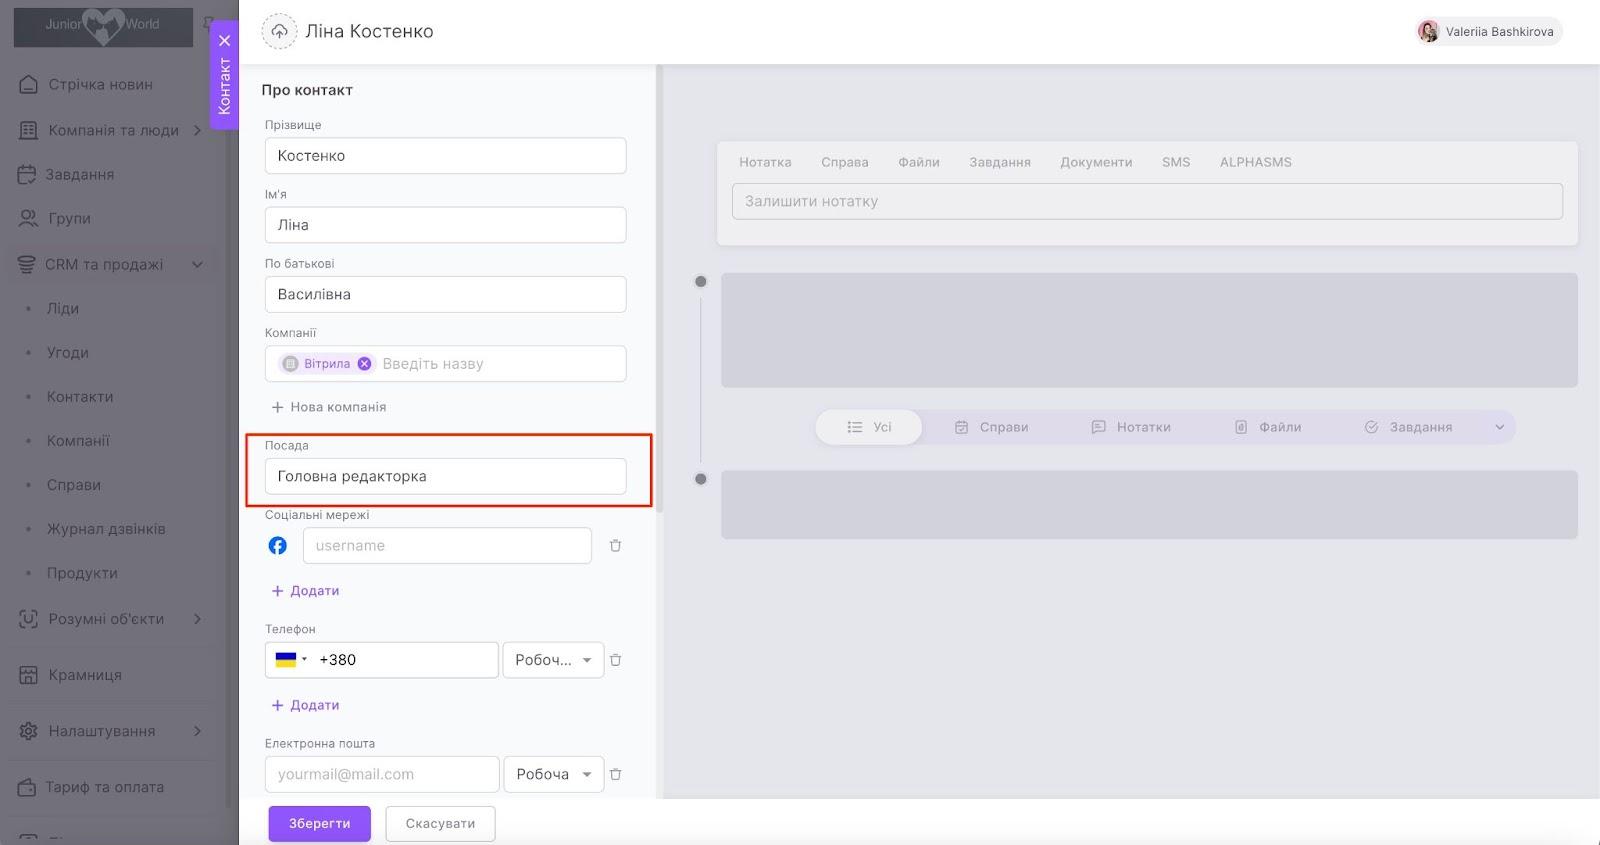Switch to the Справа tab
1600x845 pixels.
(844, 162)
